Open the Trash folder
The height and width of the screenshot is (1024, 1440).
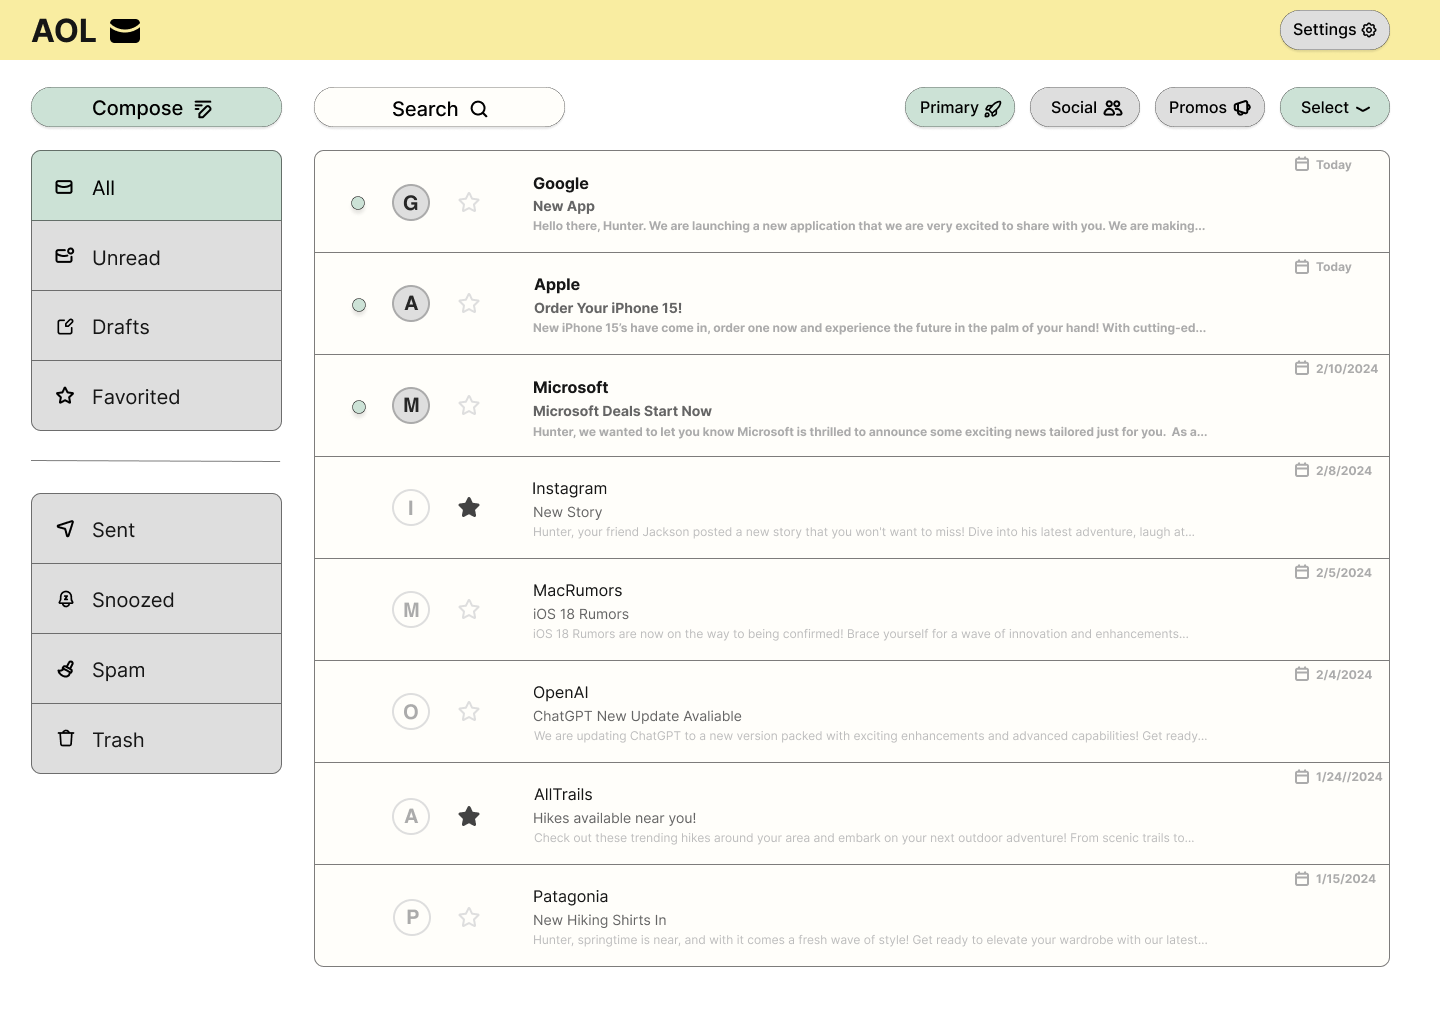tap(156, 739)
